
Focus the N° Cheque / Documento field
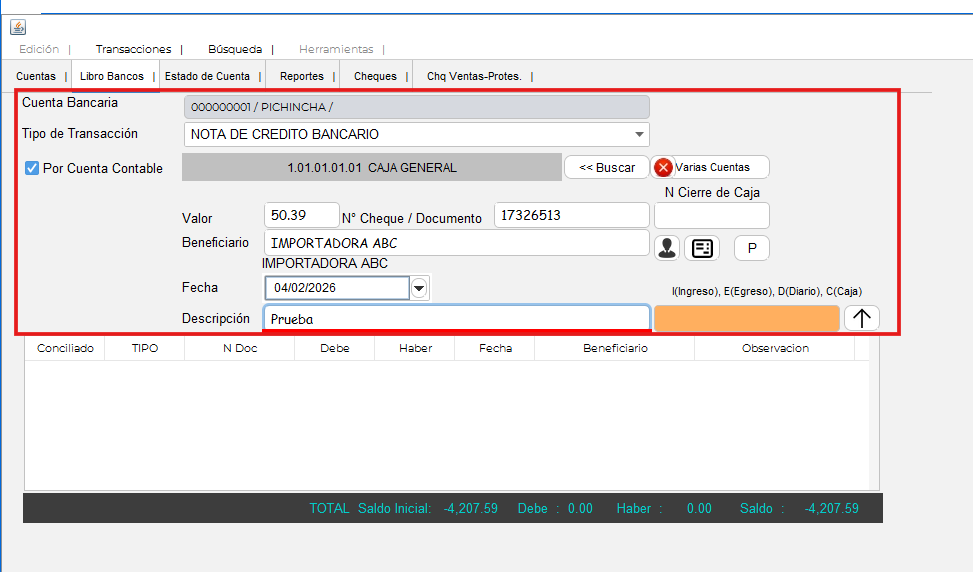tap(571, 215)
